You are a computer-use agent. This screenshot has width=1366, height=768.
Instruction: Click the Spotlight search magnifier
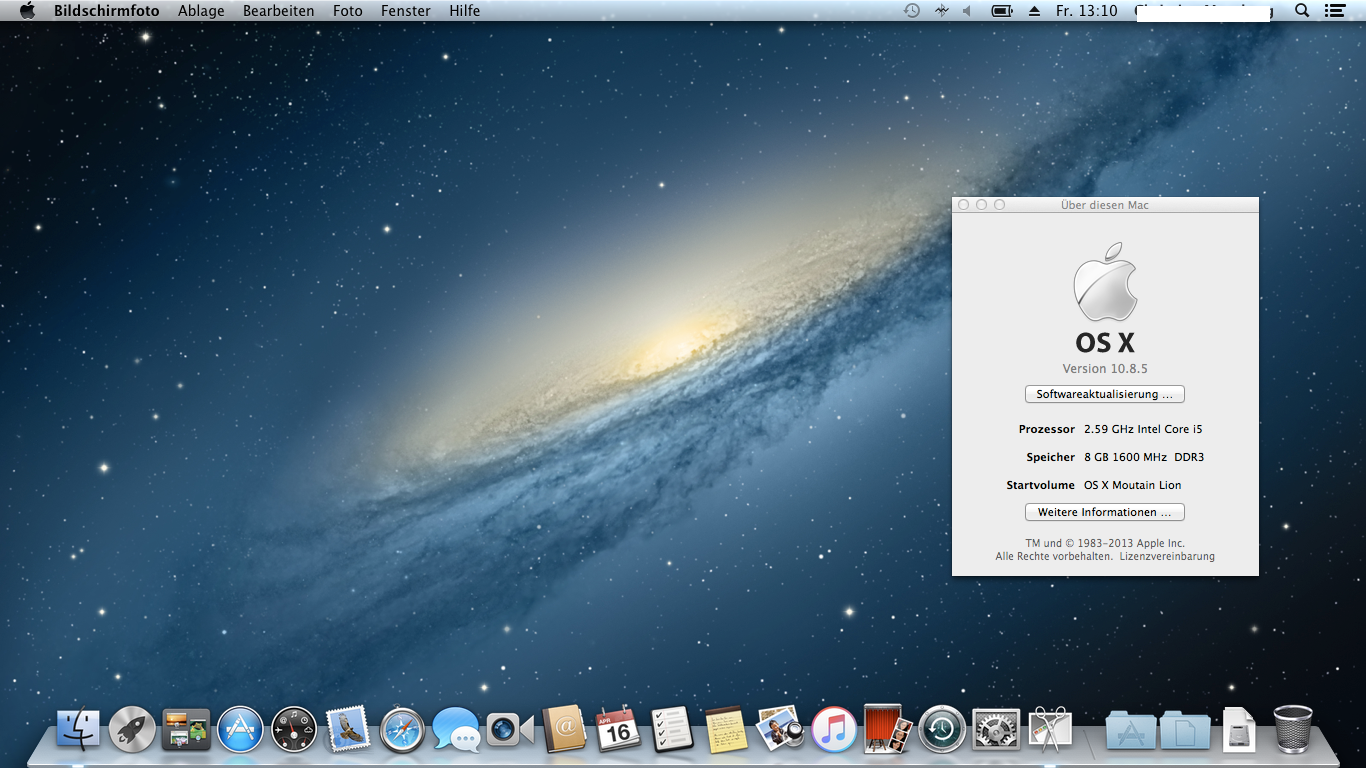[x=1301, y=11]
